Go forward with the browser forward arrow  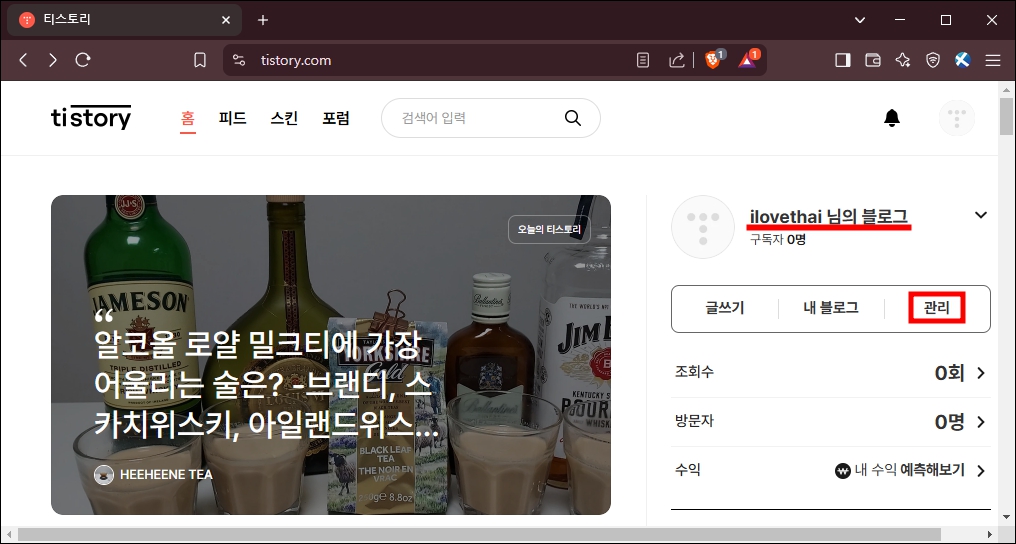[x=52, y=60]
